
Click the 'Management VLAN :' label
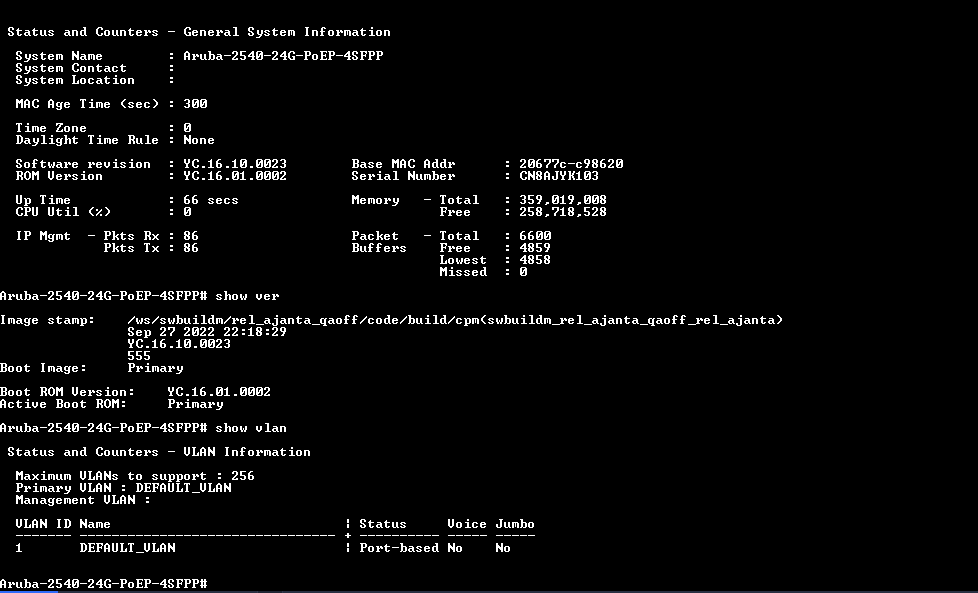[83, 500]
